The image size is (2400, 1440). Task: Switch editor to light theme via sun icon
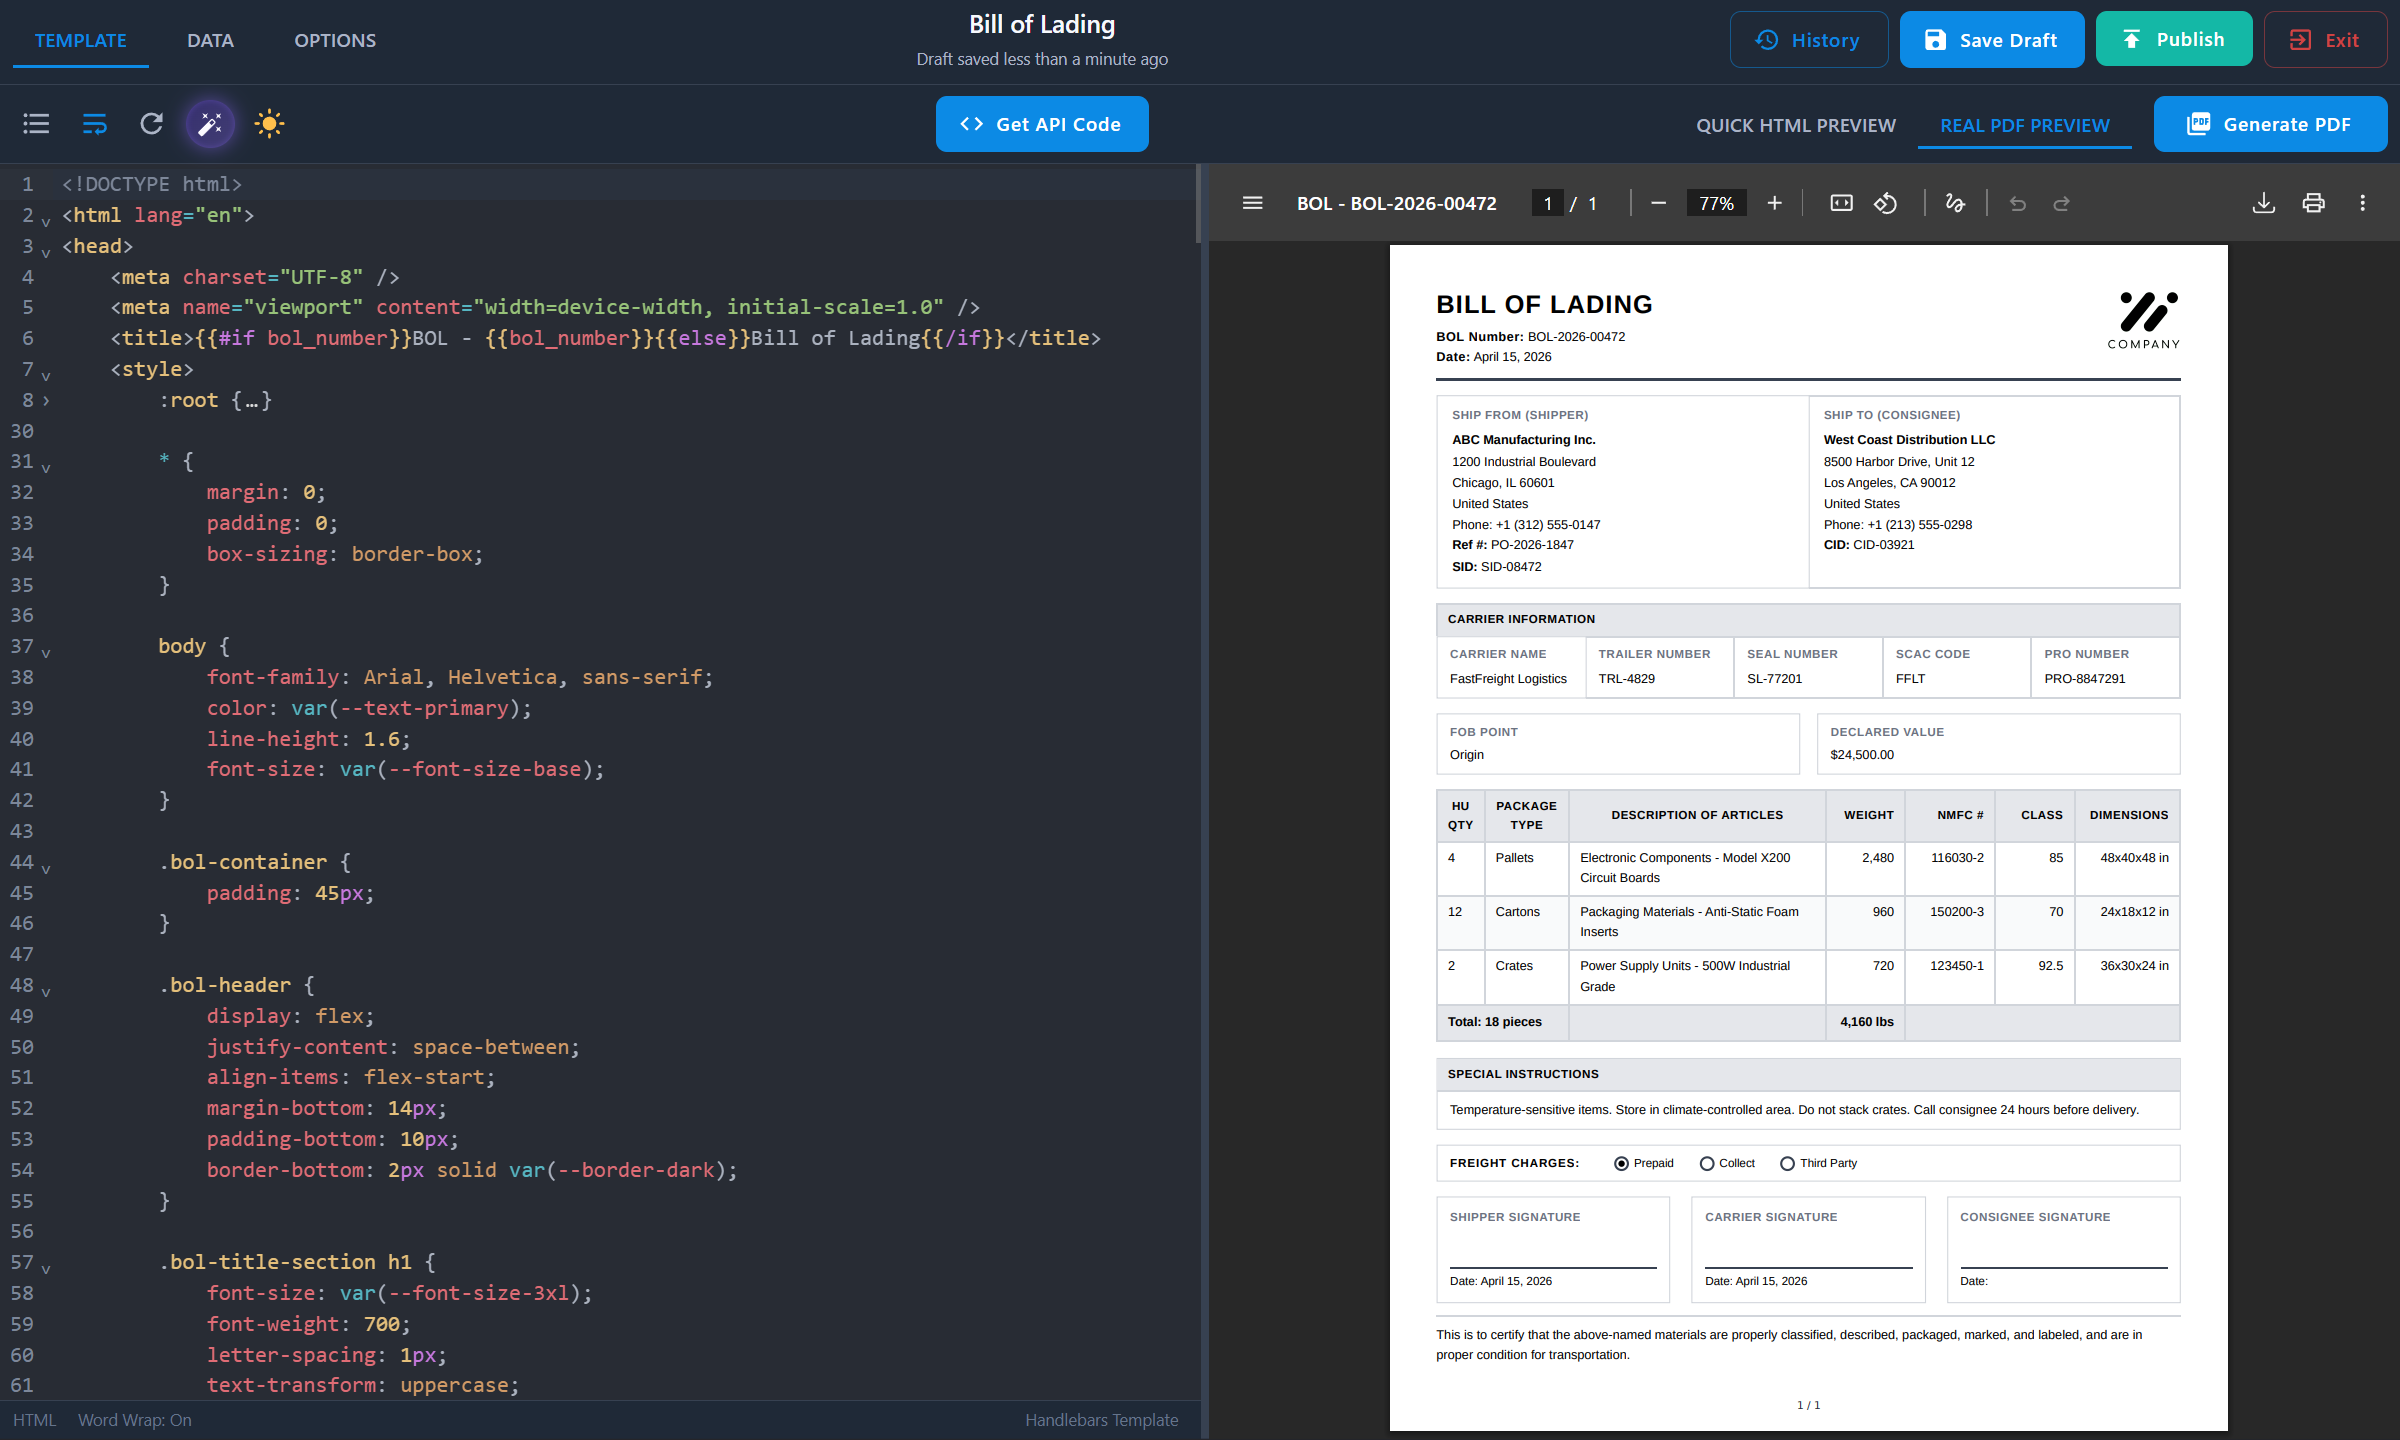click(x=269, y=123)
